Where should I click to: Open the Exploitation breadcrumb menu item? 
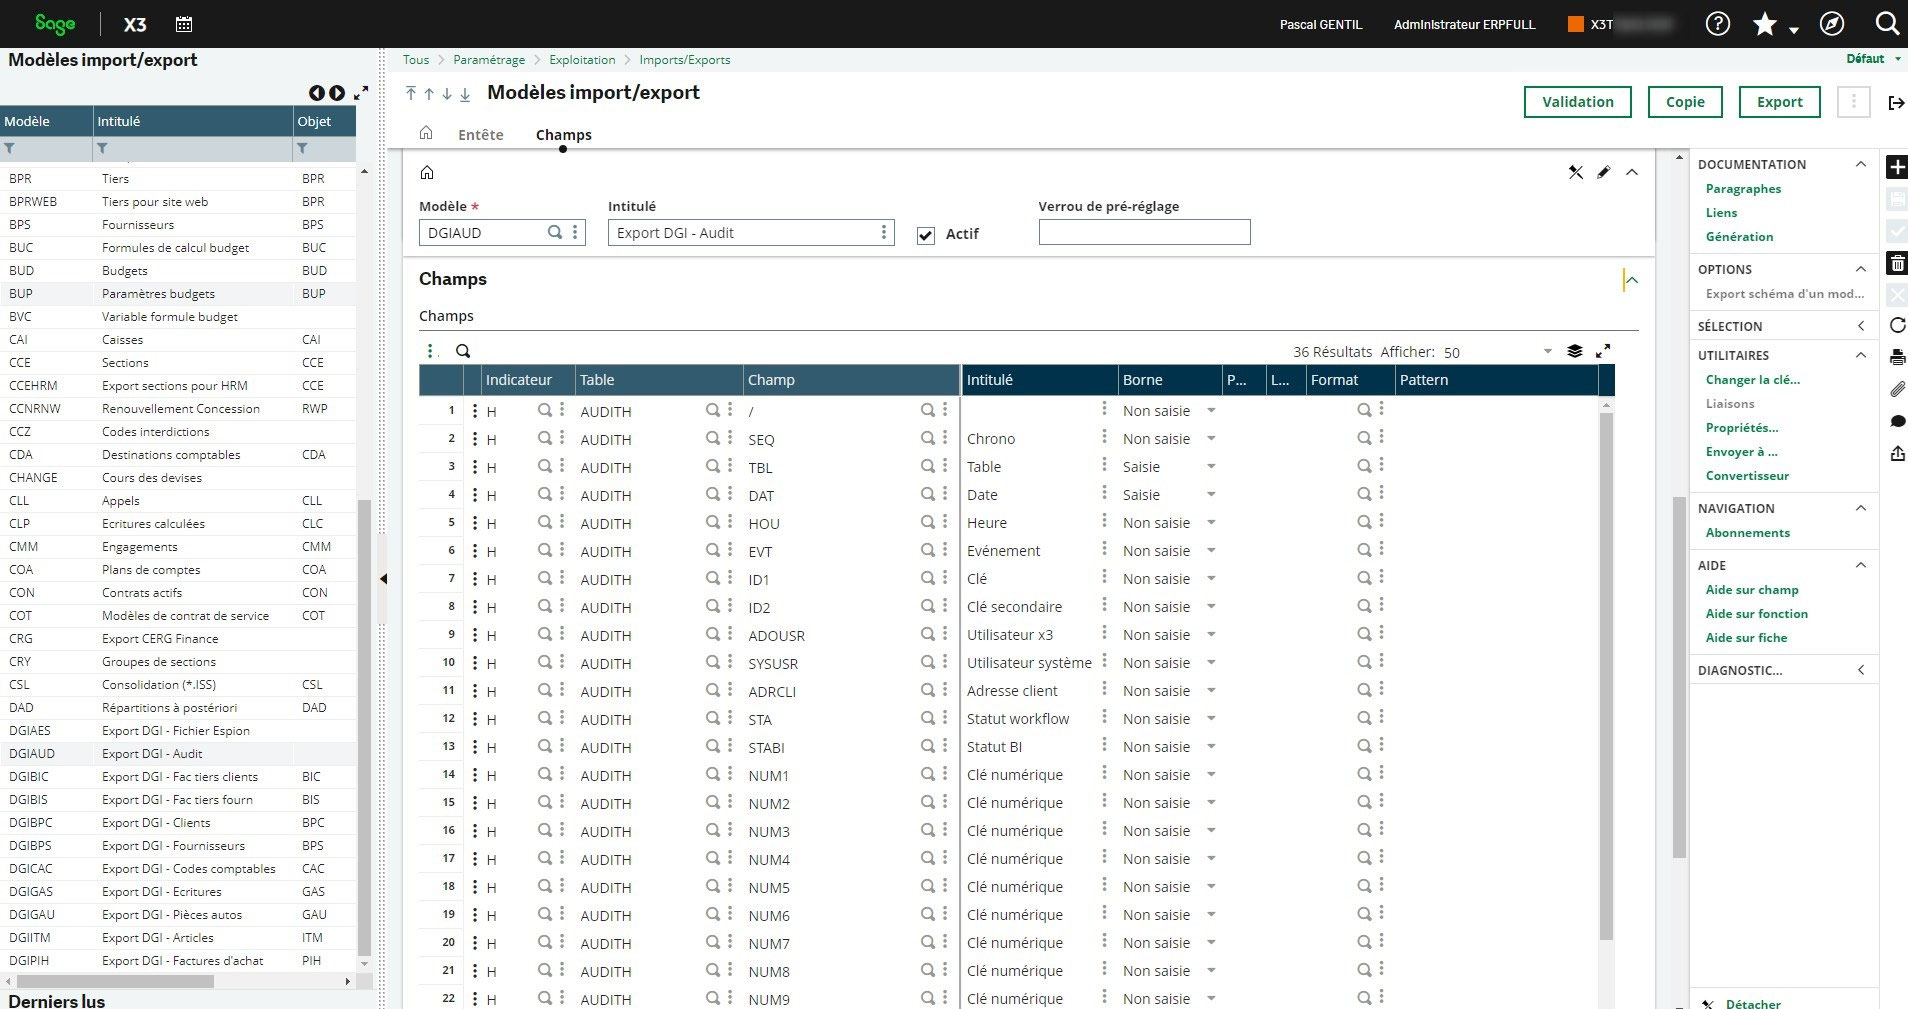click(582, 59)
